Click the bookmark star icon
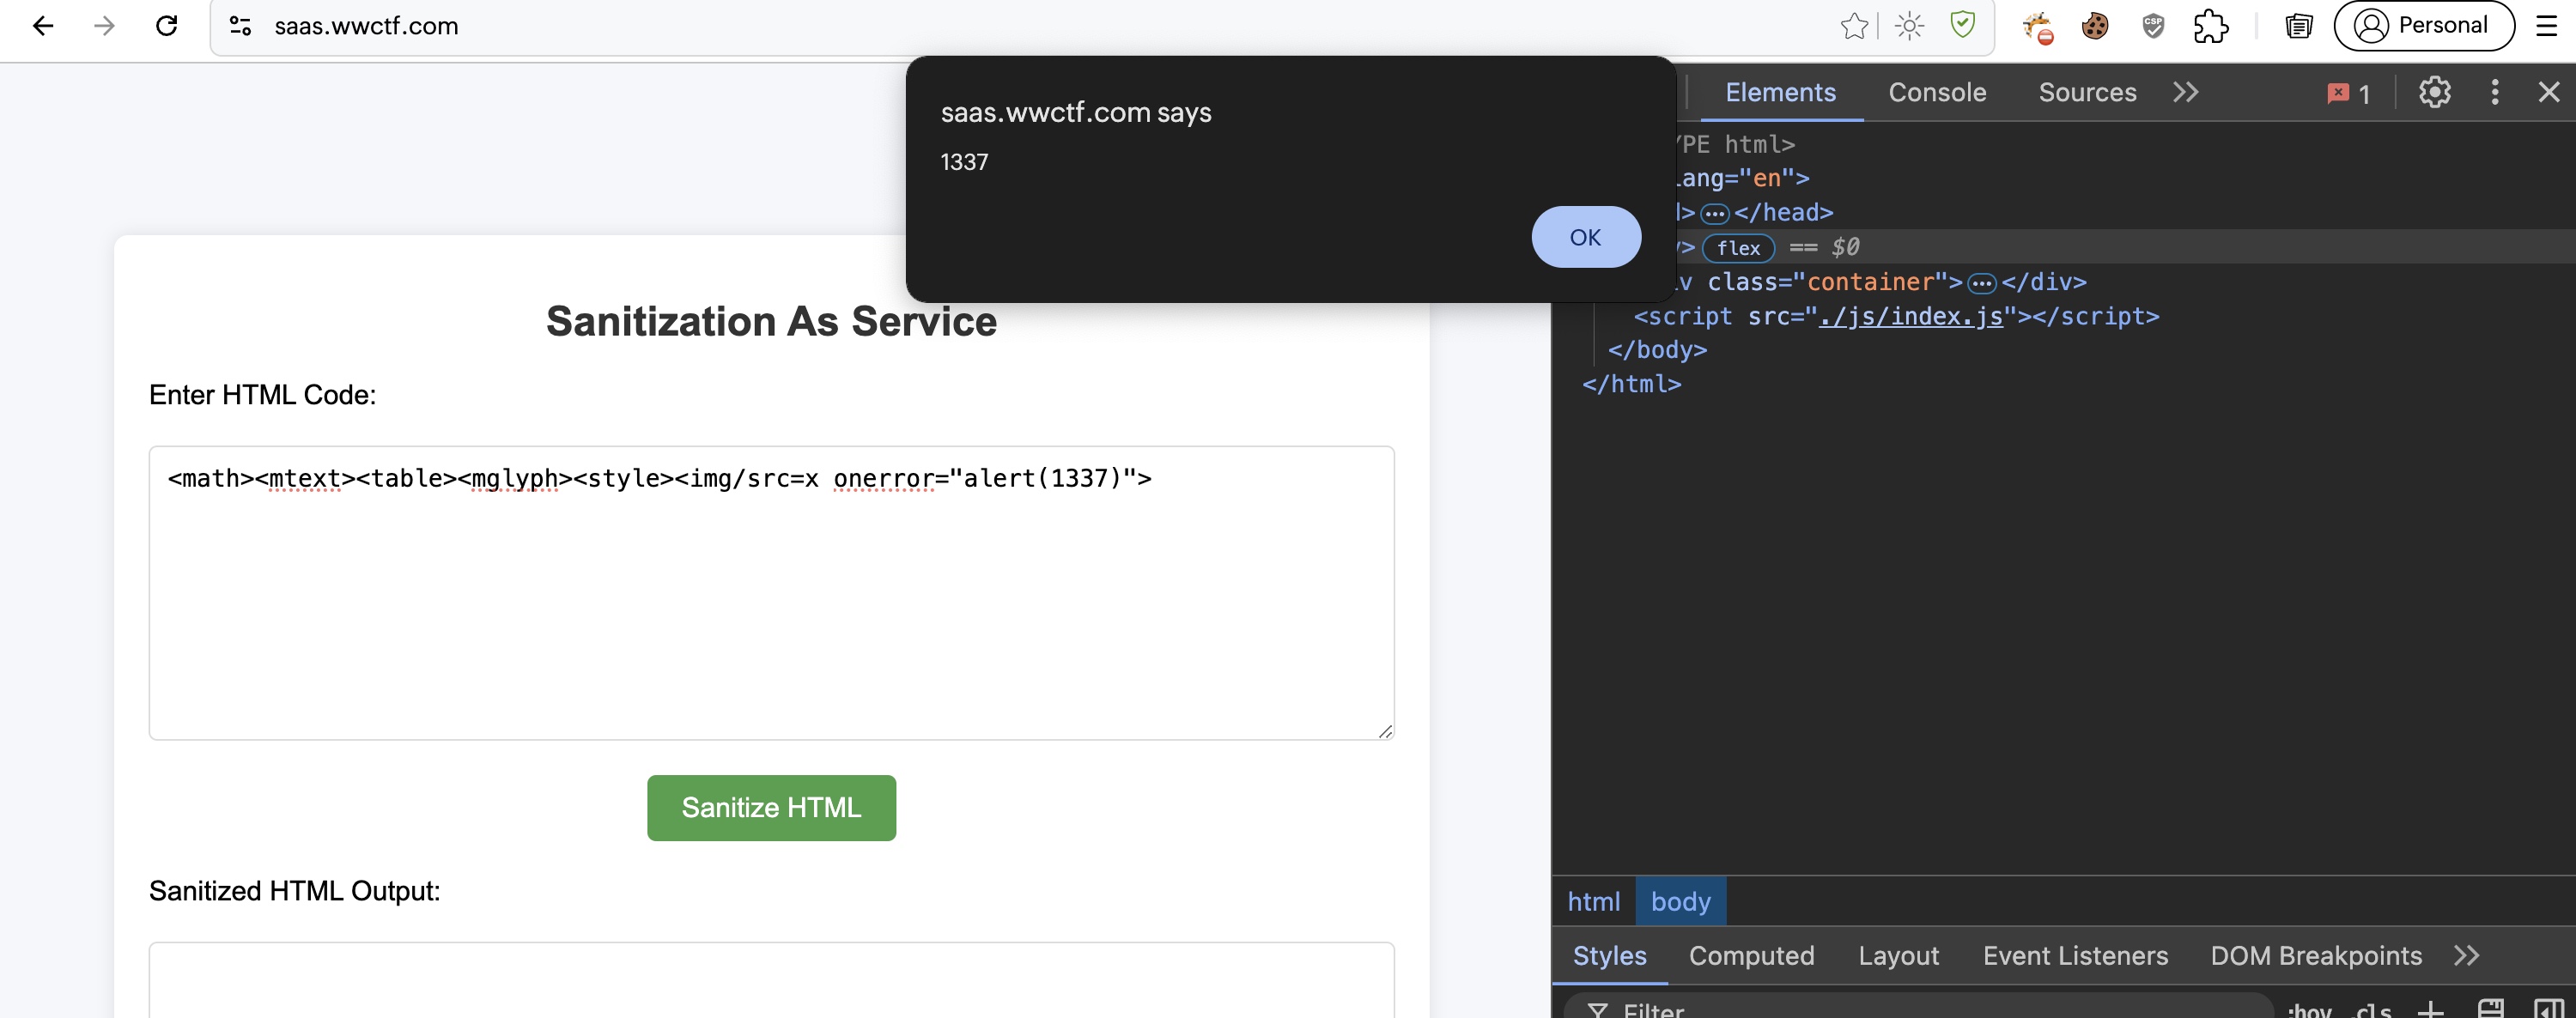Viewport: 2576px width, 1018px height. tap(1853, 26)
